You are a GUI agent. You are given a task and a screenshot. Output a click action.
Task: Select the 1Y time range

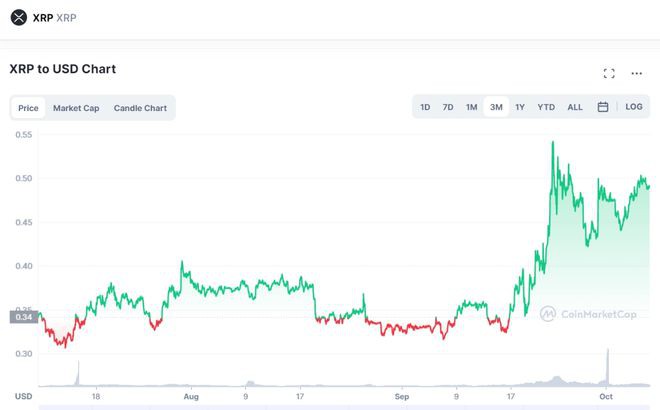[520, 107]
